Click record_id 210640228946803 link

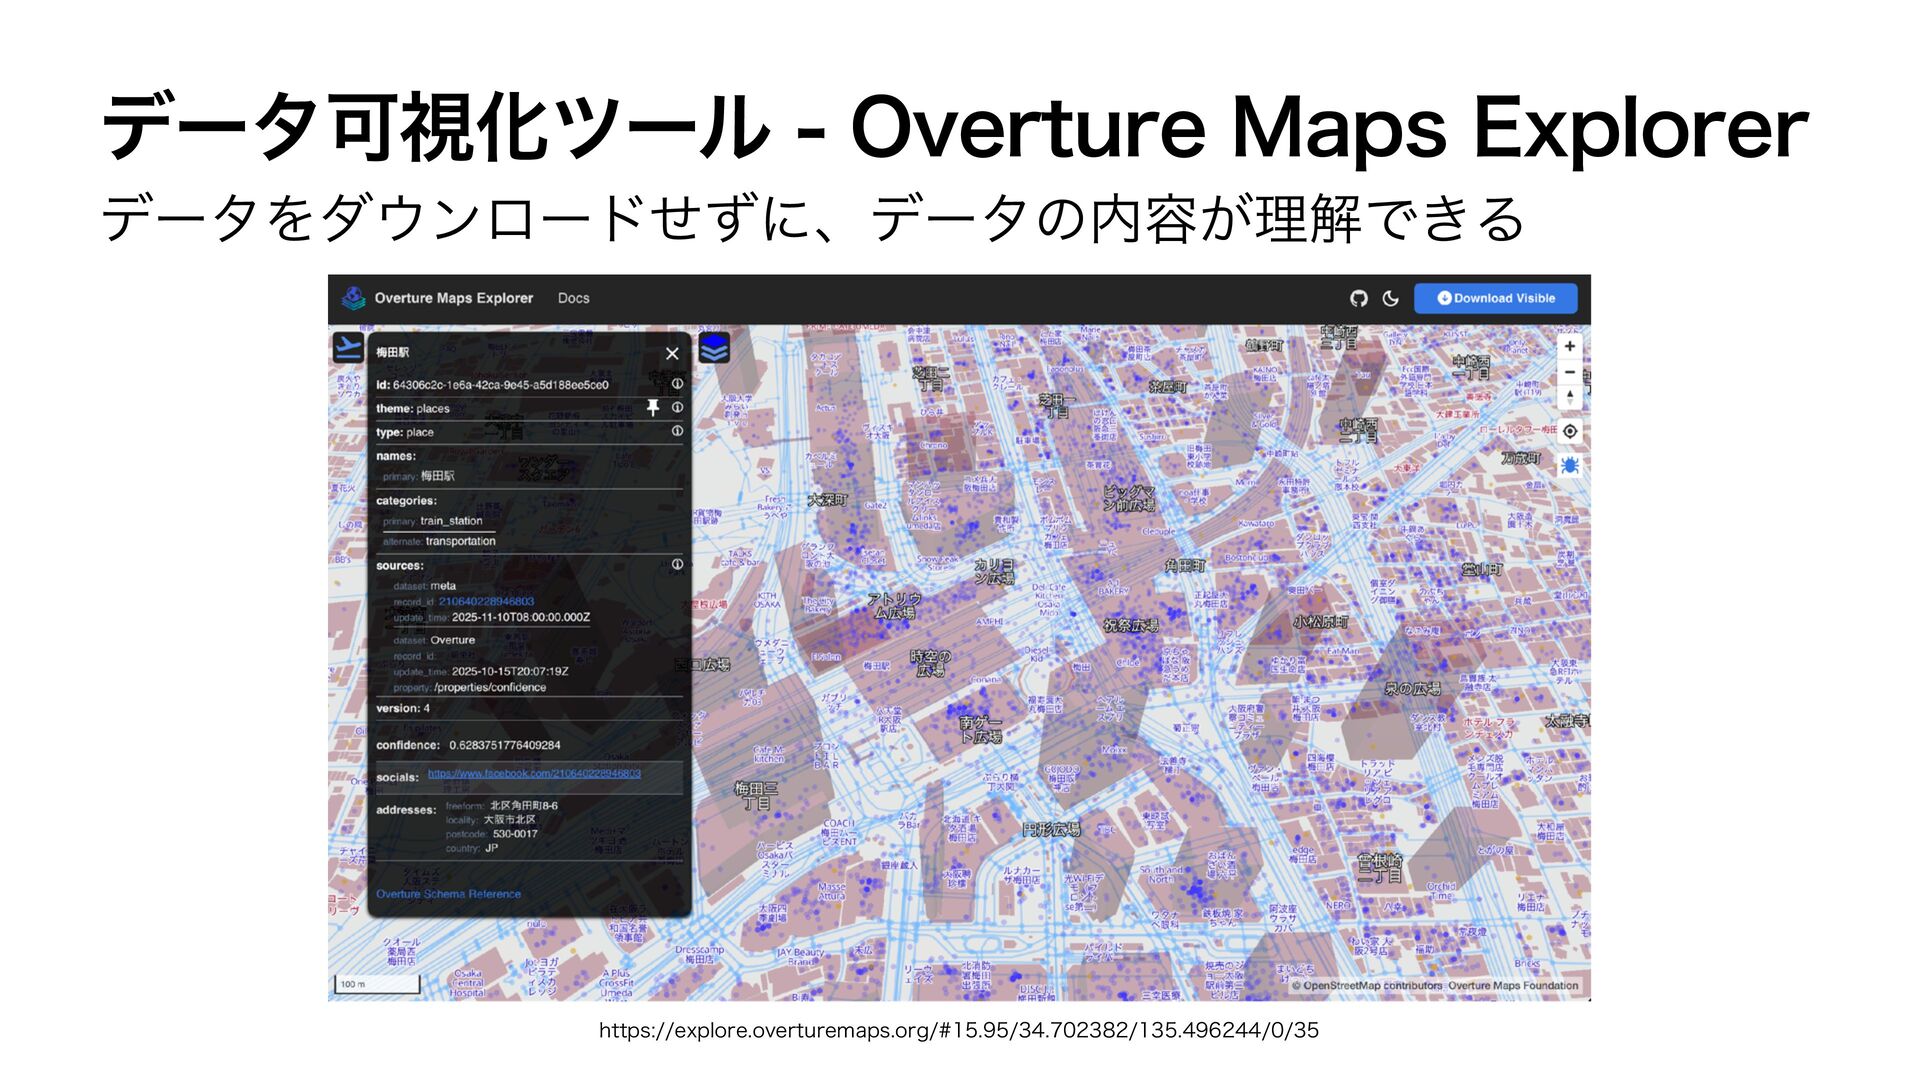[486, 602]
